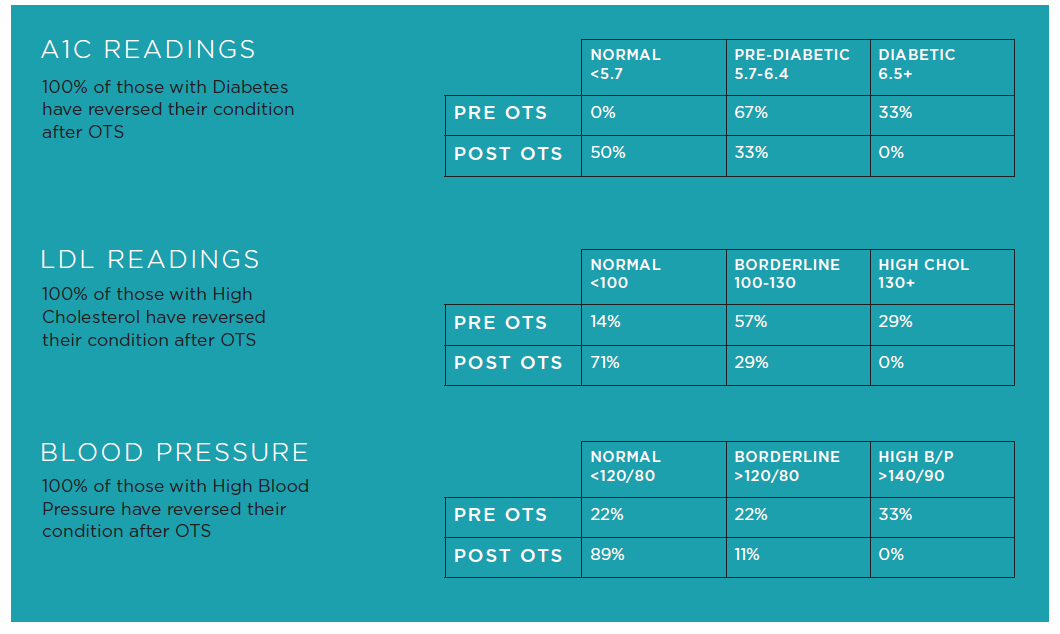Click the A1C table's NORMAL <5.7 header
The width and height of the screenshot is (1060, 634).
626,64
